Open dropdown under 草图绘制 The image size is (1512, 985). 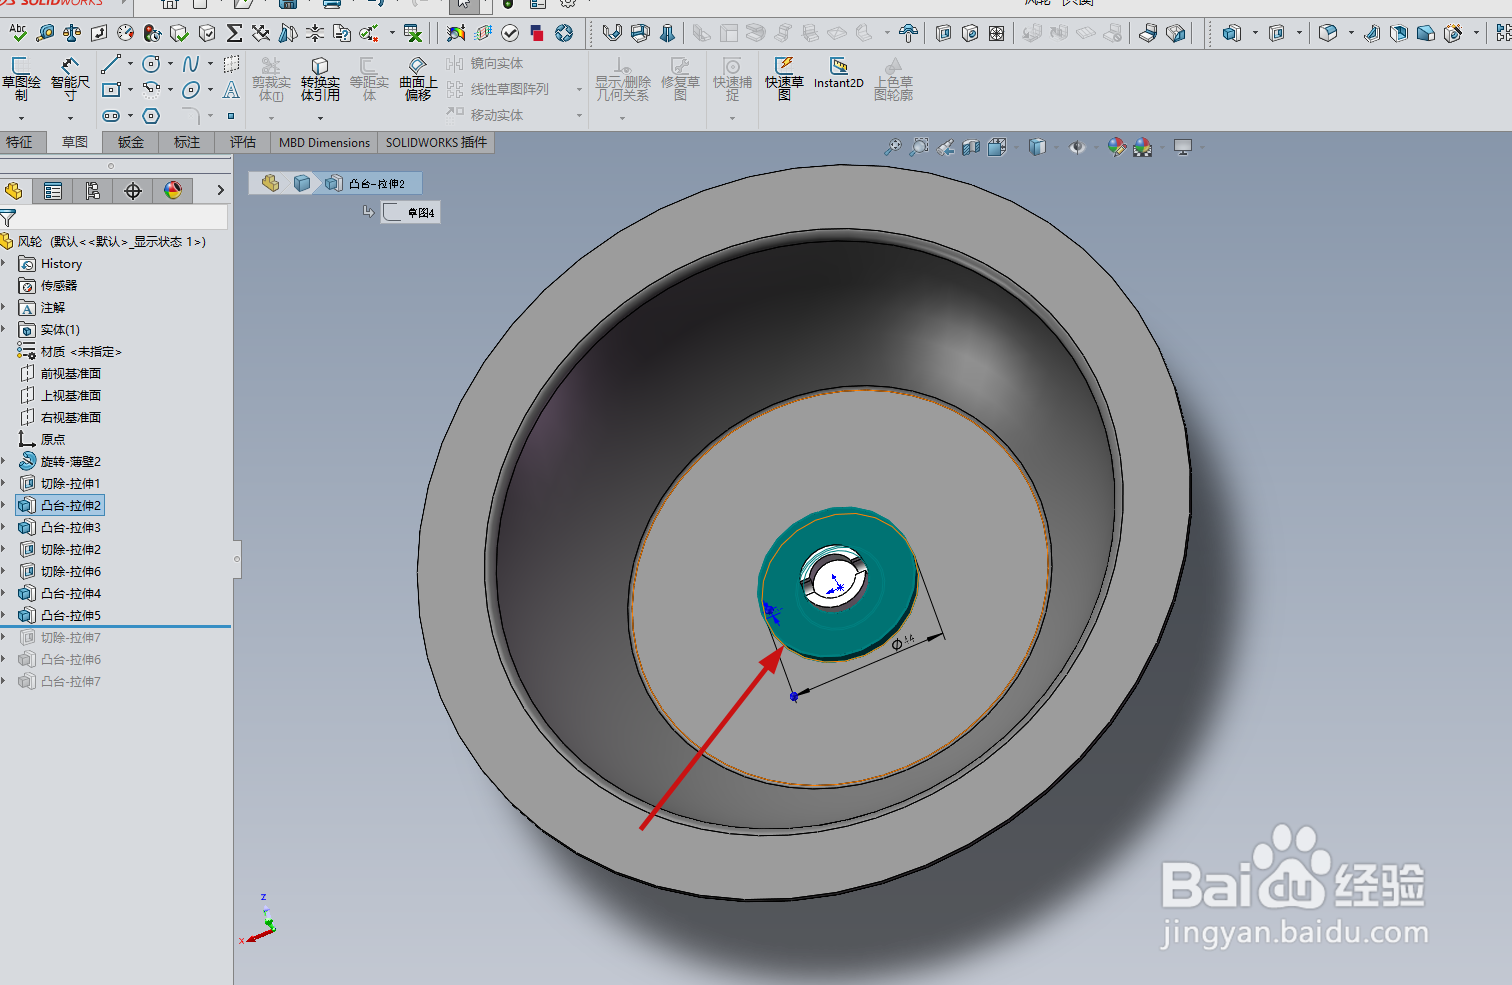point(21,118)
